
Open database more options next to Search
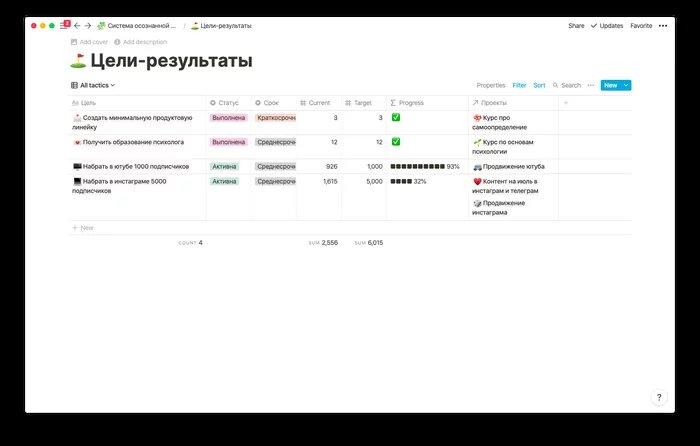point(591,85)
